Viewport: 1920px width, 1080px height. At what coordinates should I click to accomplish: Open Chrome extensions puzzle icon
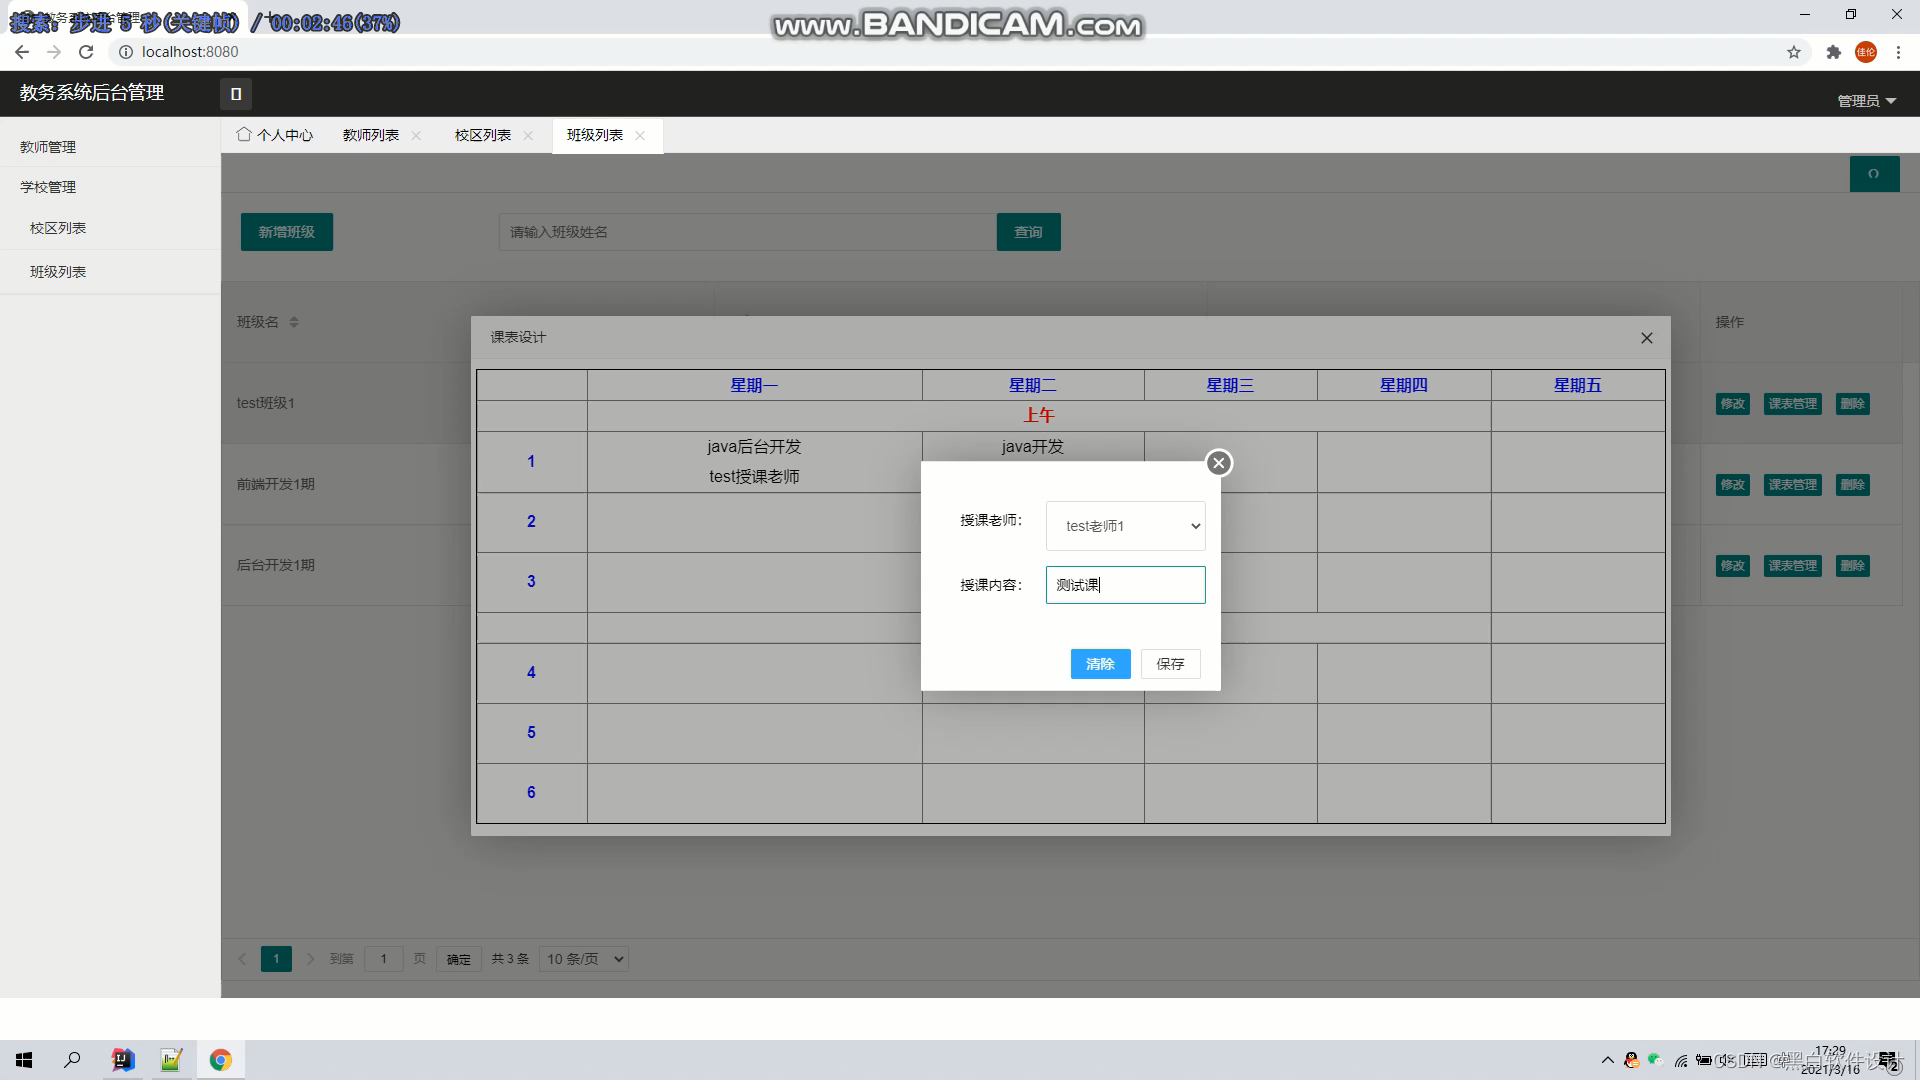[1833, 52]
